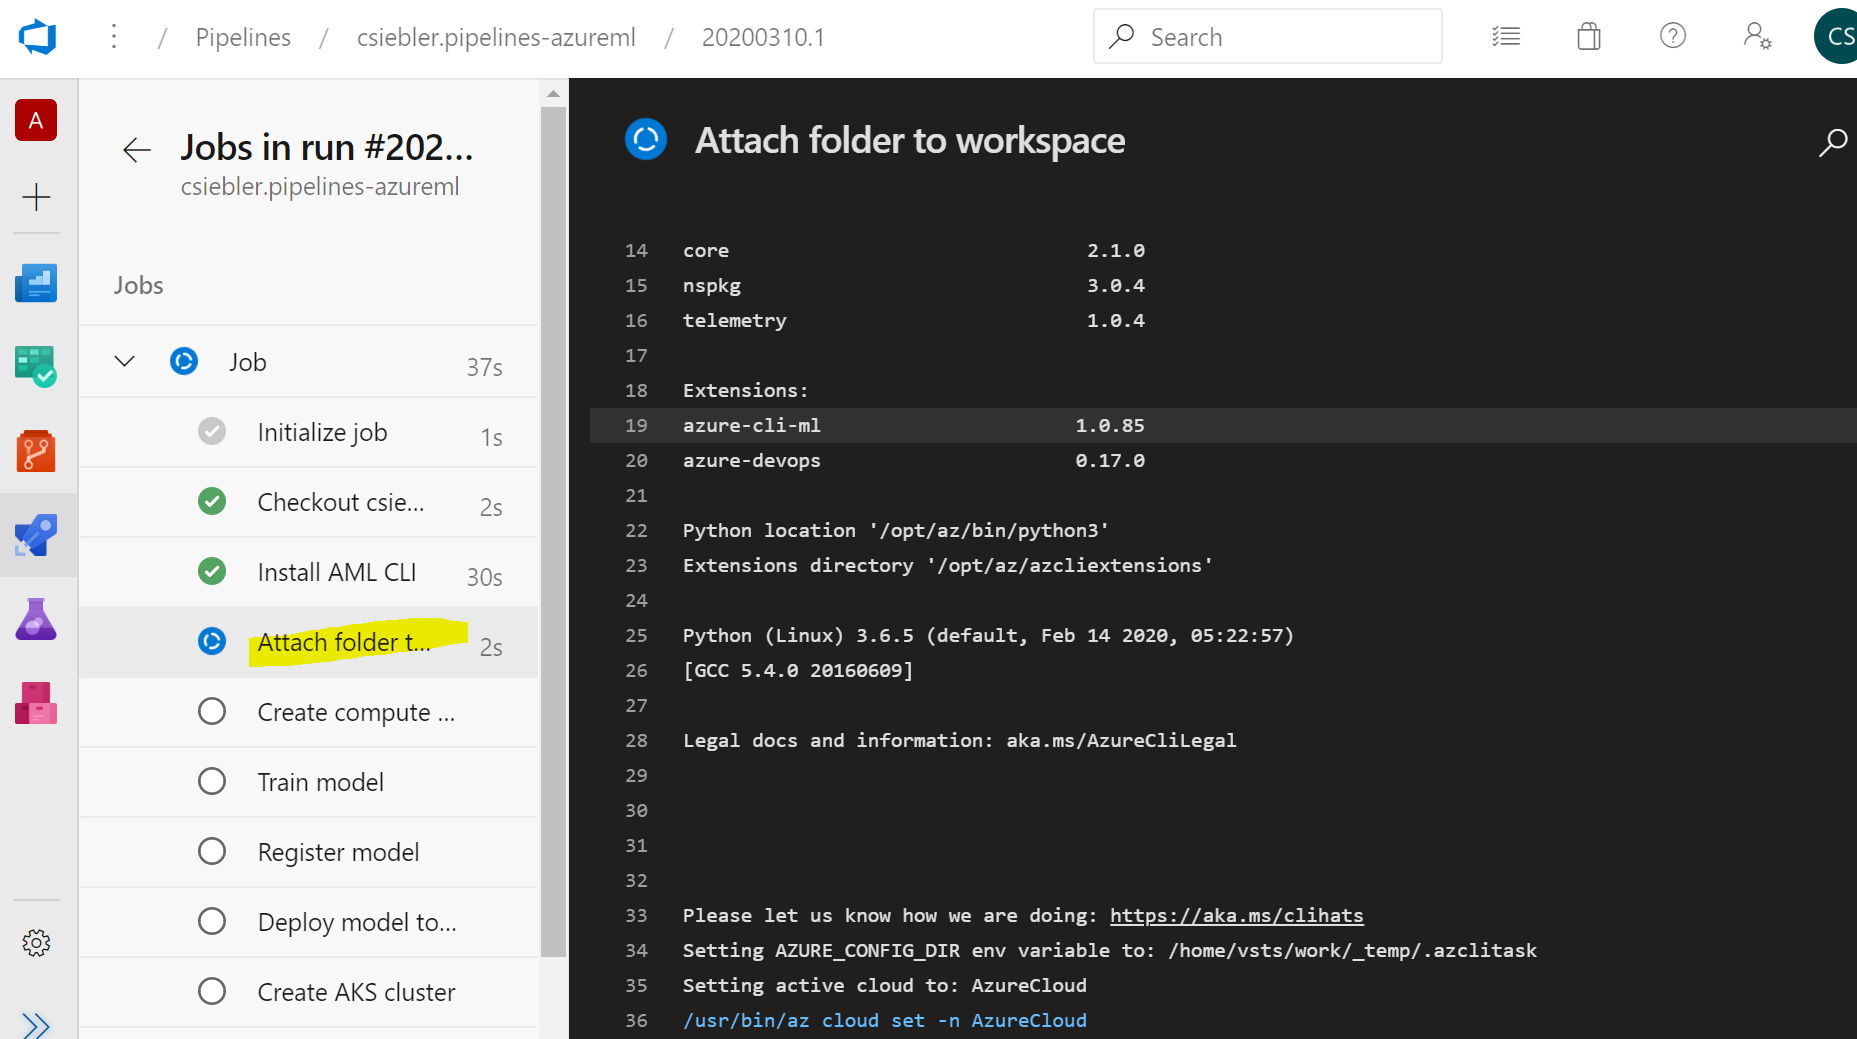The image size is (1857, 1039).
Task: Click the csiebler.pipelines-azureml subtitle
Action: pos(320,187)
